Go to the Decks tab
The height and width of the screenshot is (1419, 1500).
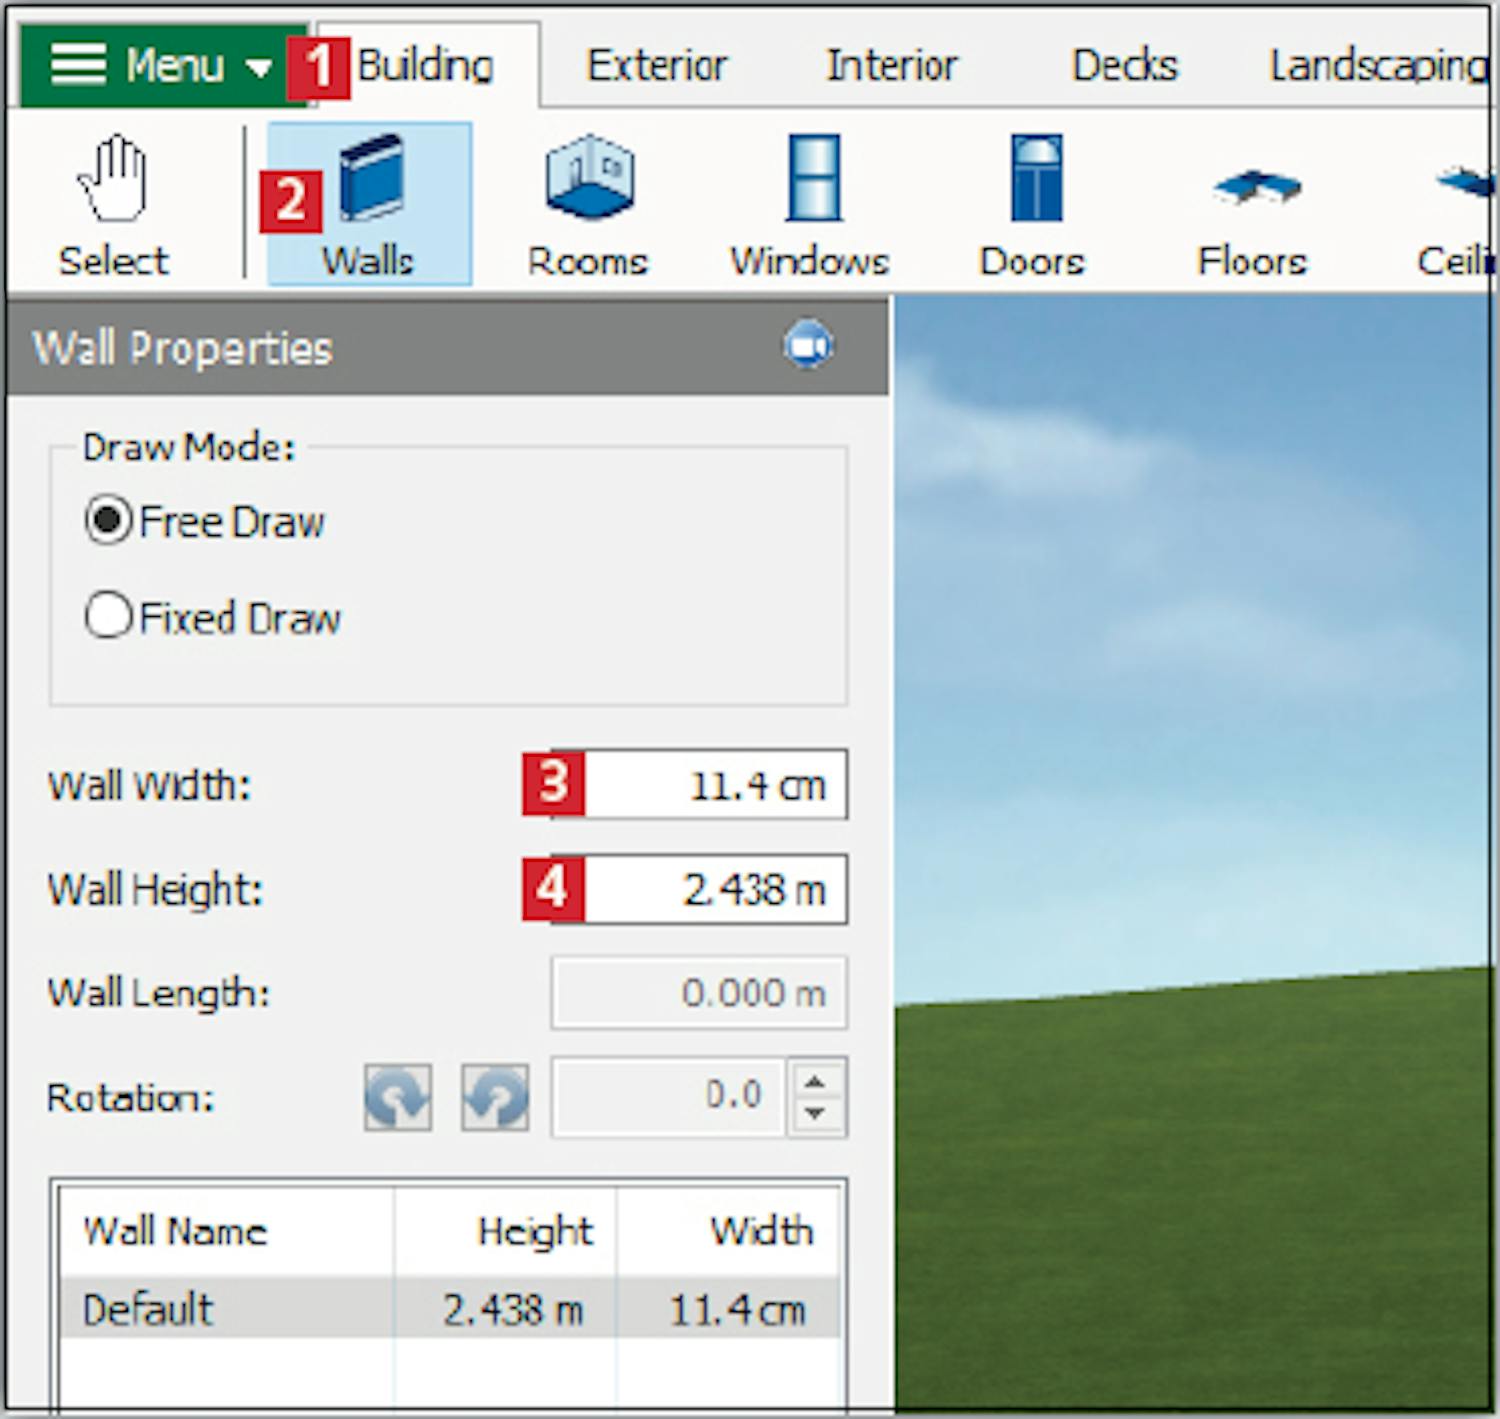click(1124, 66)
